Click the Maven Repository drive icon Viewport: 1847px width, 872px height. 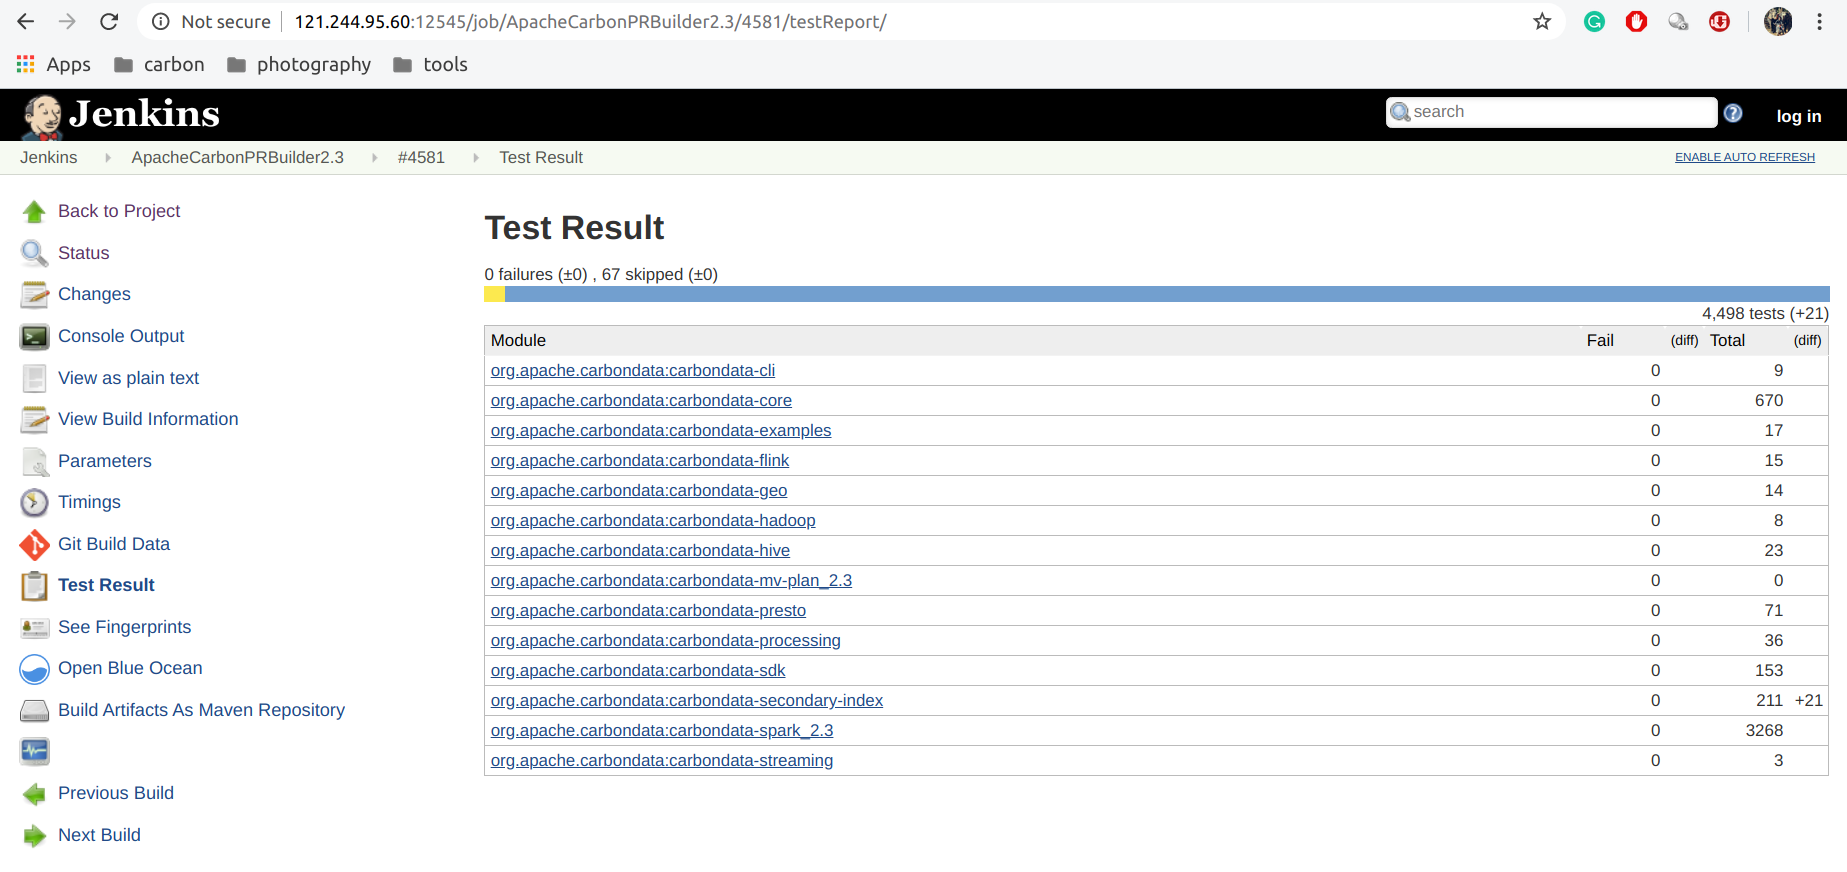point(35,711)
